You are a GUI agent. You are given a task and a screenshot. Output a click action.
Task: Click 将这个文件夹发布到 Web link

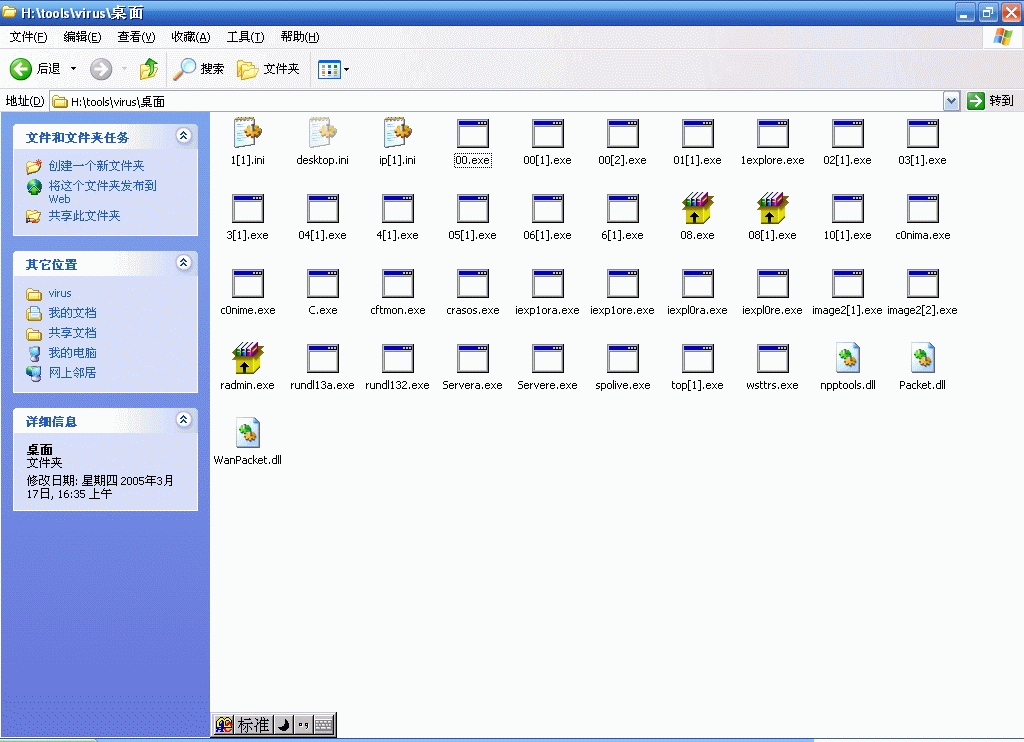coord(103,192)
